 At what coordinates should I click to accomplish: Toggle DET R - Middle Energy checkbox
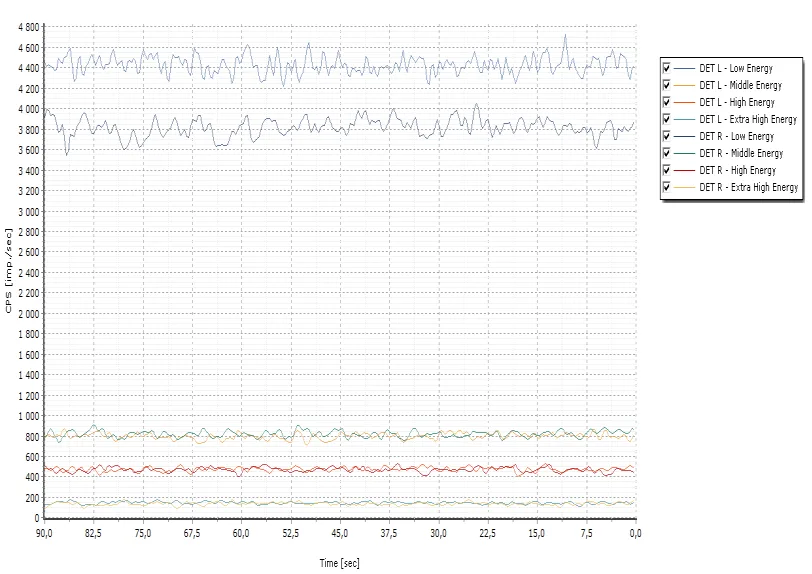[x=666, y=153]
